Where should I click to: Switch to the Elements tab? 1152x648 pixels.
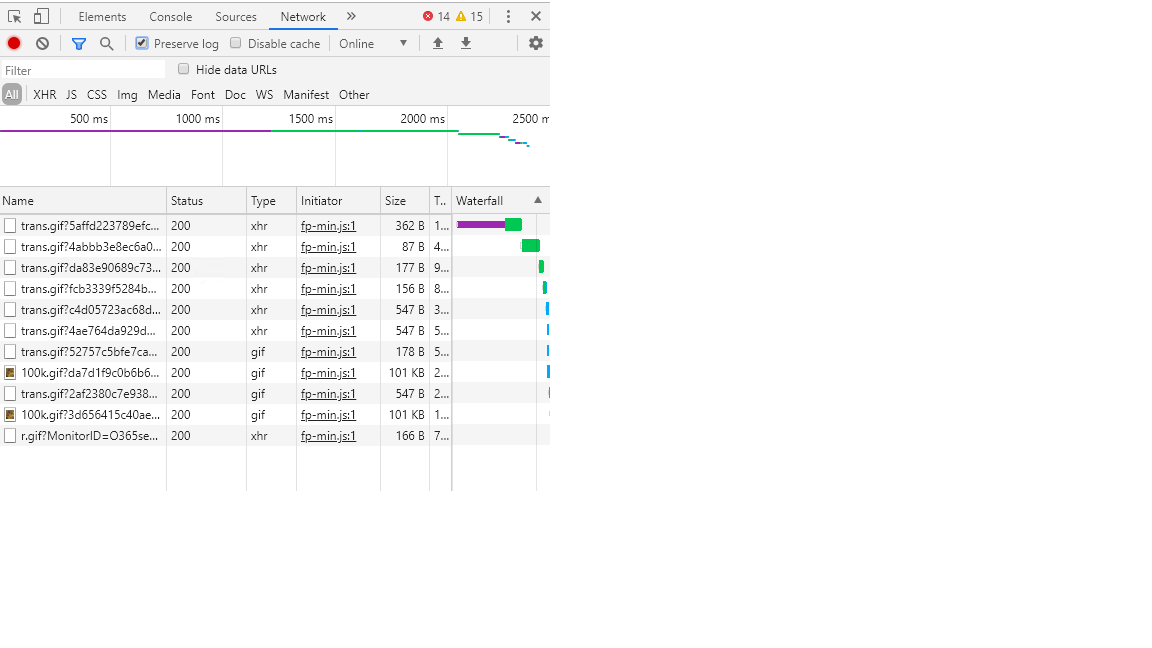(102, 16)
